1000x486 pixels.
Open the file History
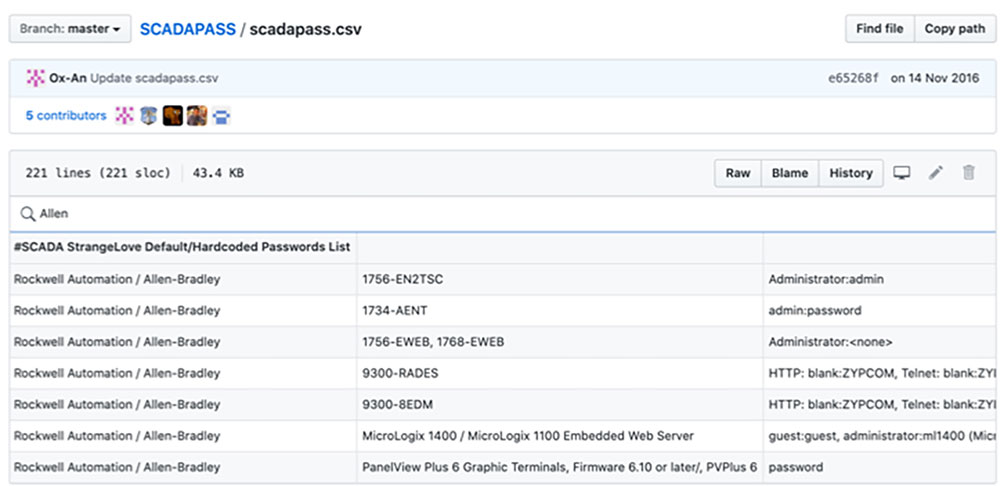(x=851, y=173)
